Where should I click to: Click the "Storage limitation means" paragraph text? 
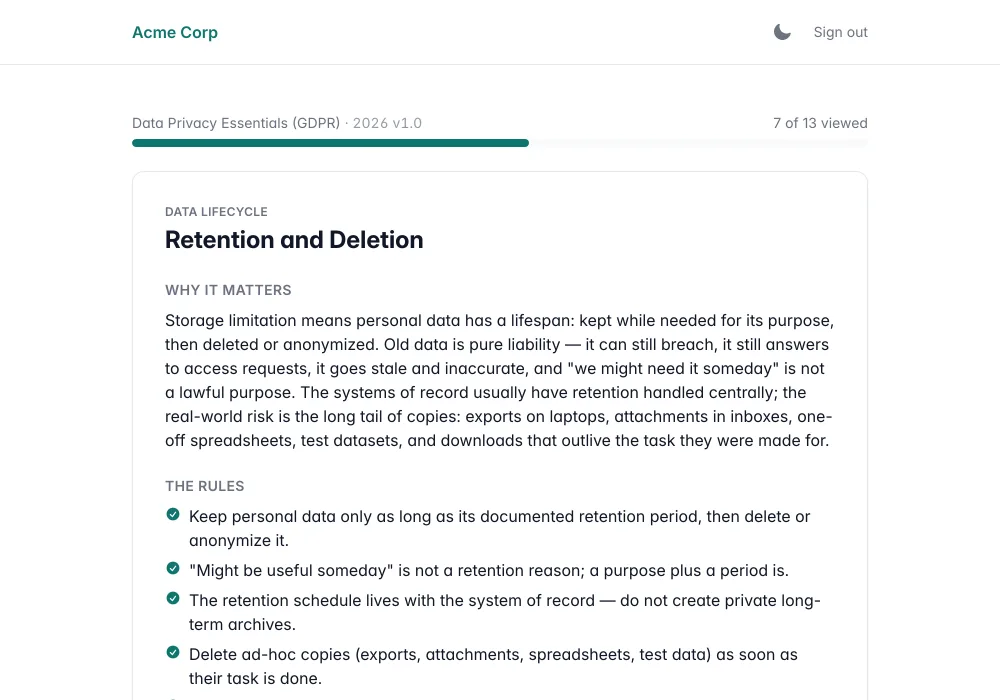[500, 381]
